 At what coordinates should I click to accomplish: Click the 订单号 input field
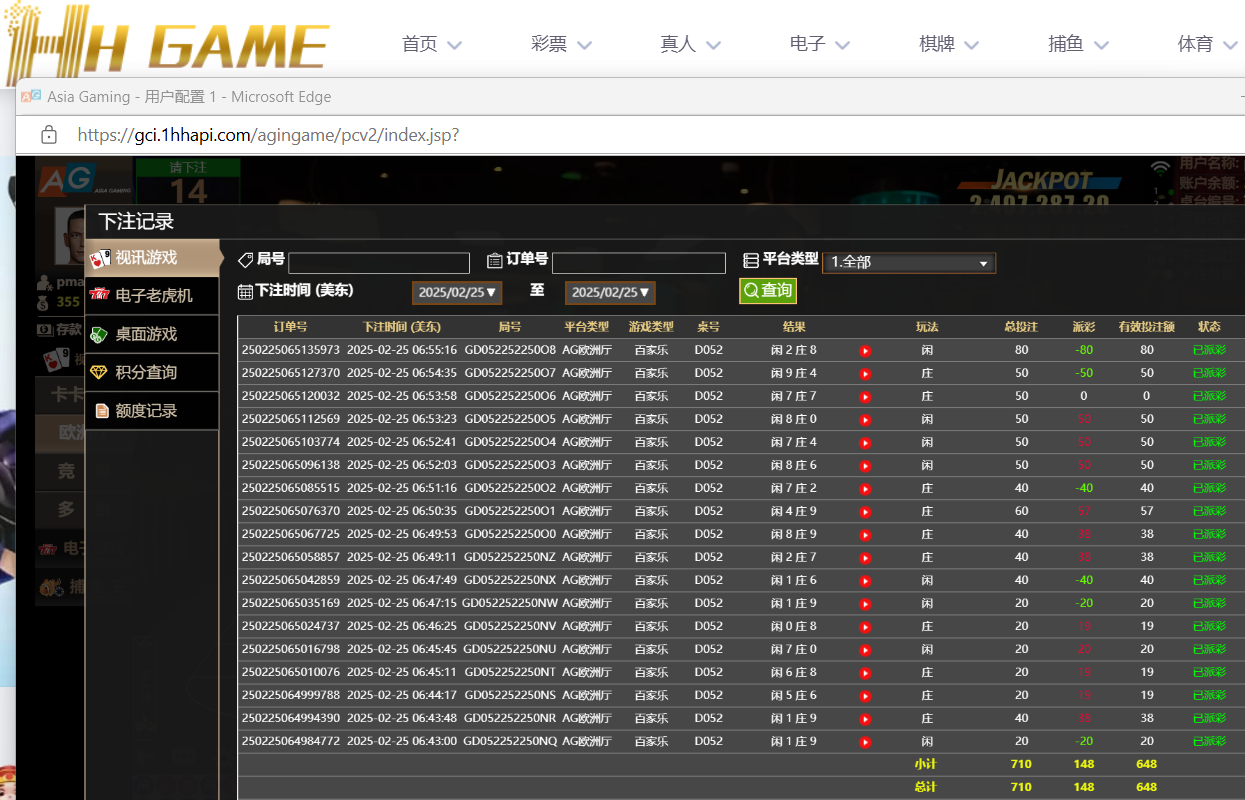pos(638,263)
